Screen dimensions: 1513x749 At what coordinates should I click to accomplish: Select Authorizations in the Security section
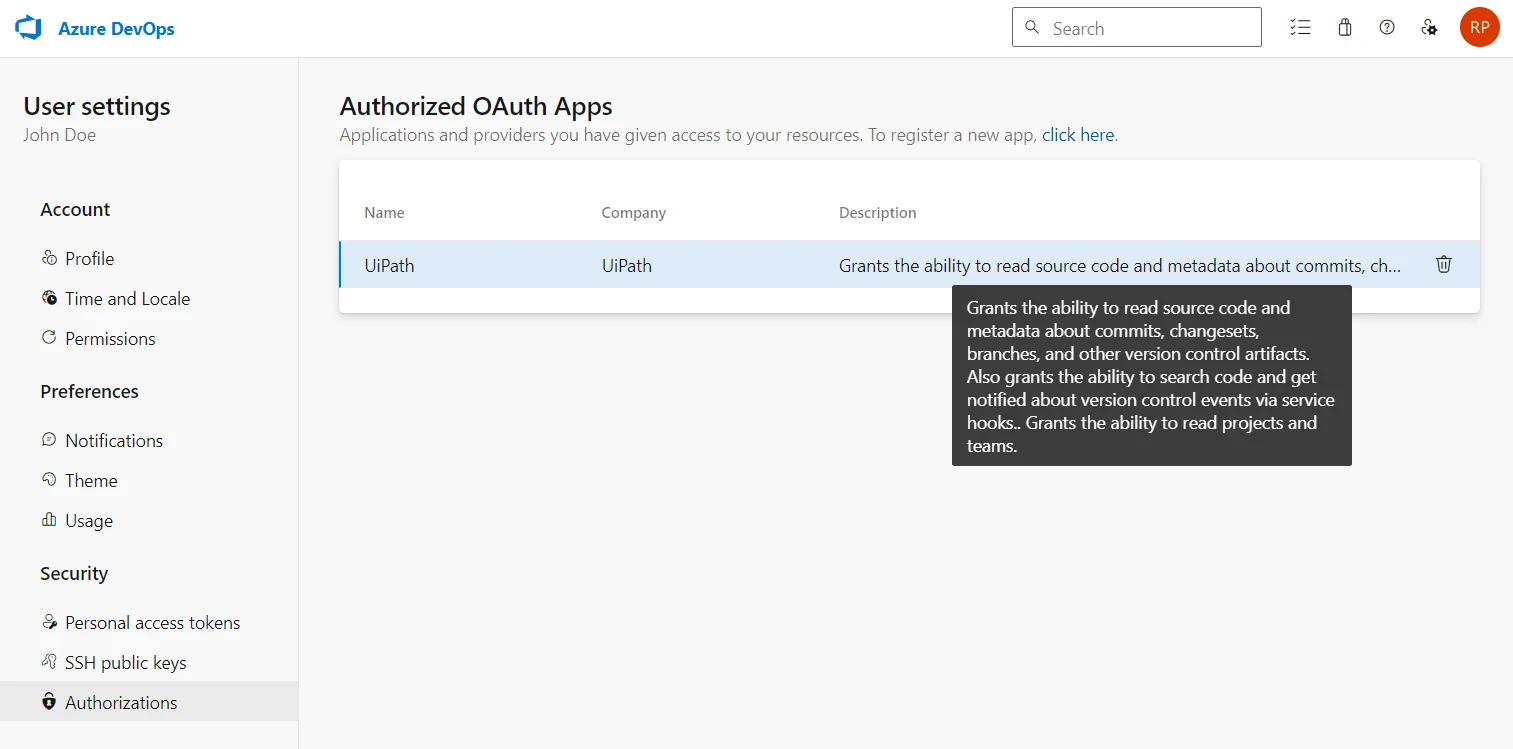tap(122, 701)
